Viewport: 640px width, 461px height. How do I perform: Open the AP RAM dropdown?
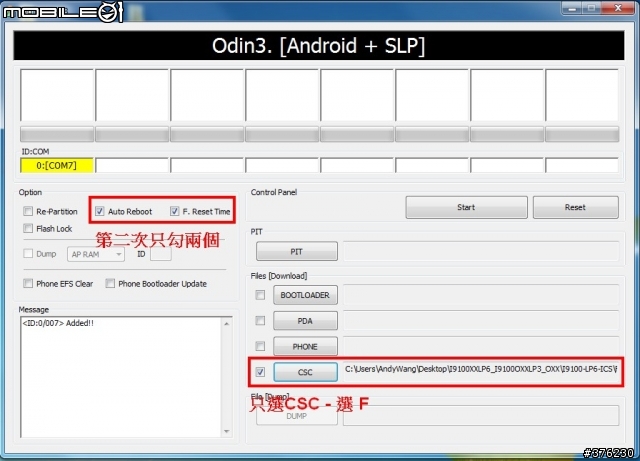(x=96, y=254)
